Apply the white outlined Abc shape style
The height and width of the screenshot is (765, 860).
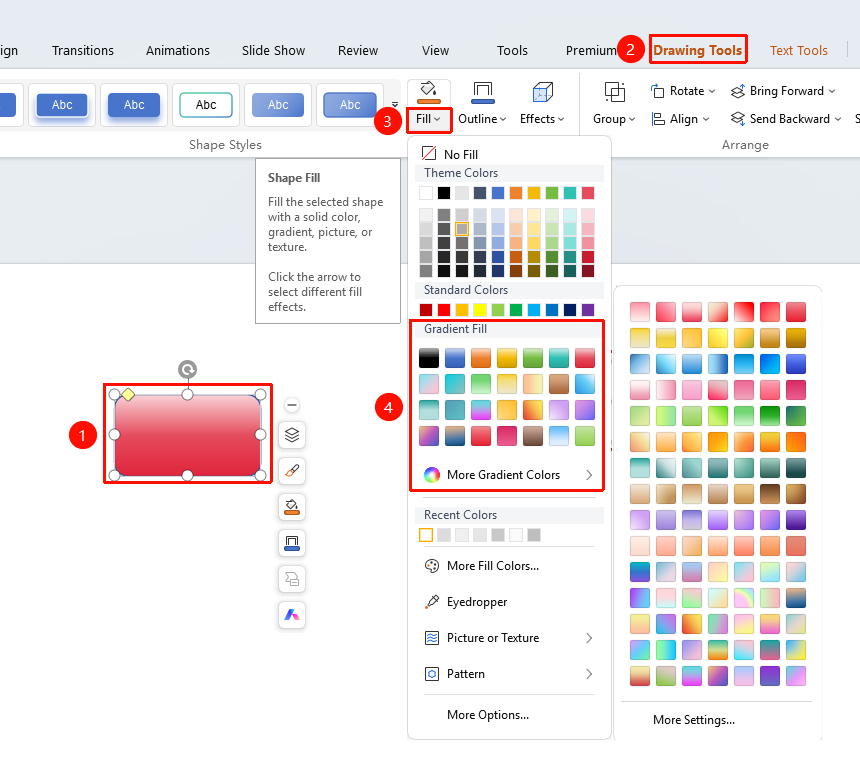point(206,105)
